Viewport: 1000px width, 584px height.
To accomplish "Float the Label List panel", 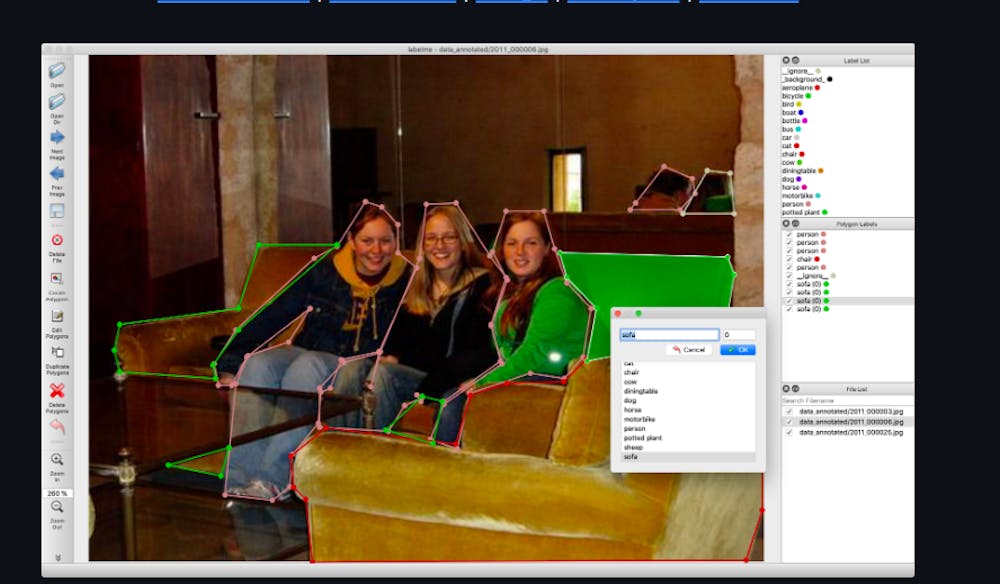I will pyautogui.click(x=795, y=61).
